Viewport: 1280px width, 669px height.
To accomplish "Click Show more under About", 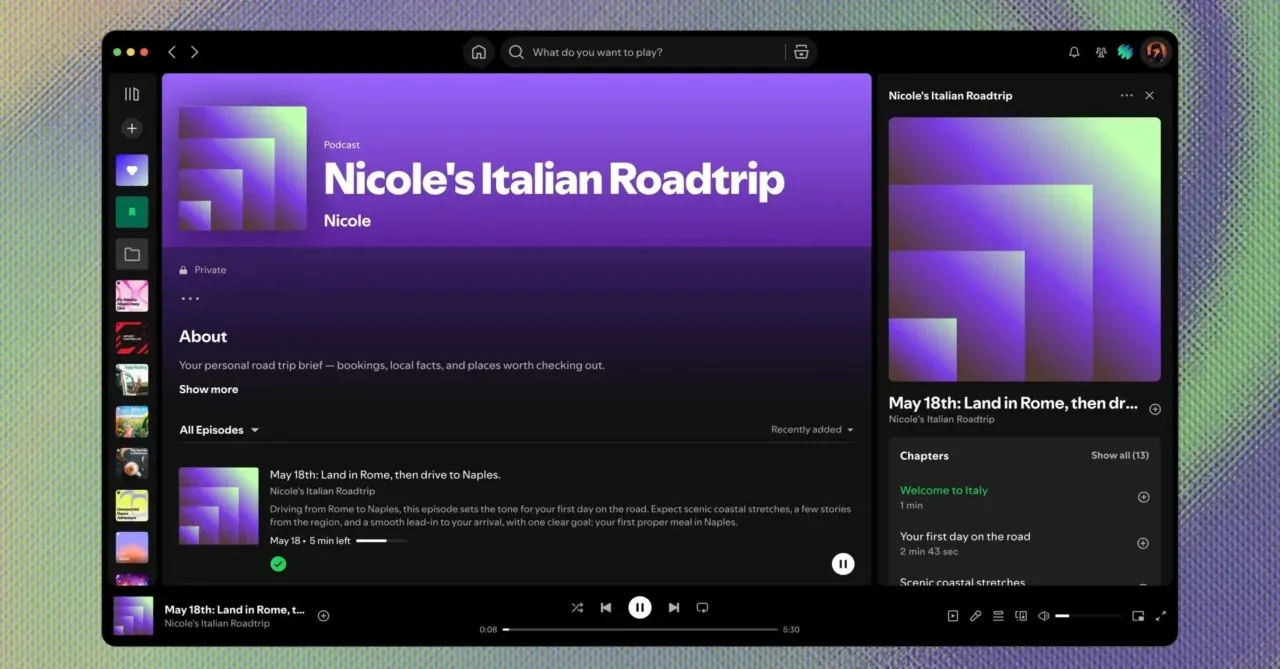I will tap(208, 389).
